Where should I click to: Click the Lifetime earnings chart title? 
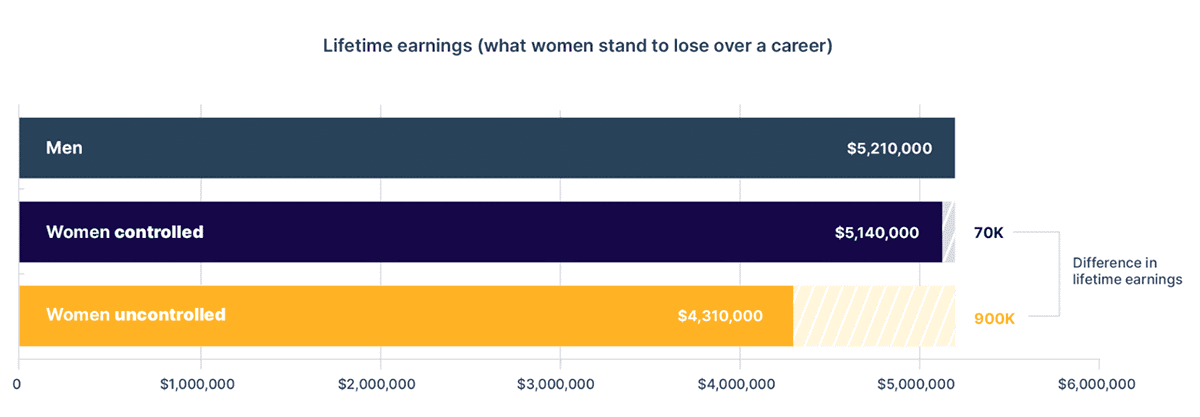577,46
